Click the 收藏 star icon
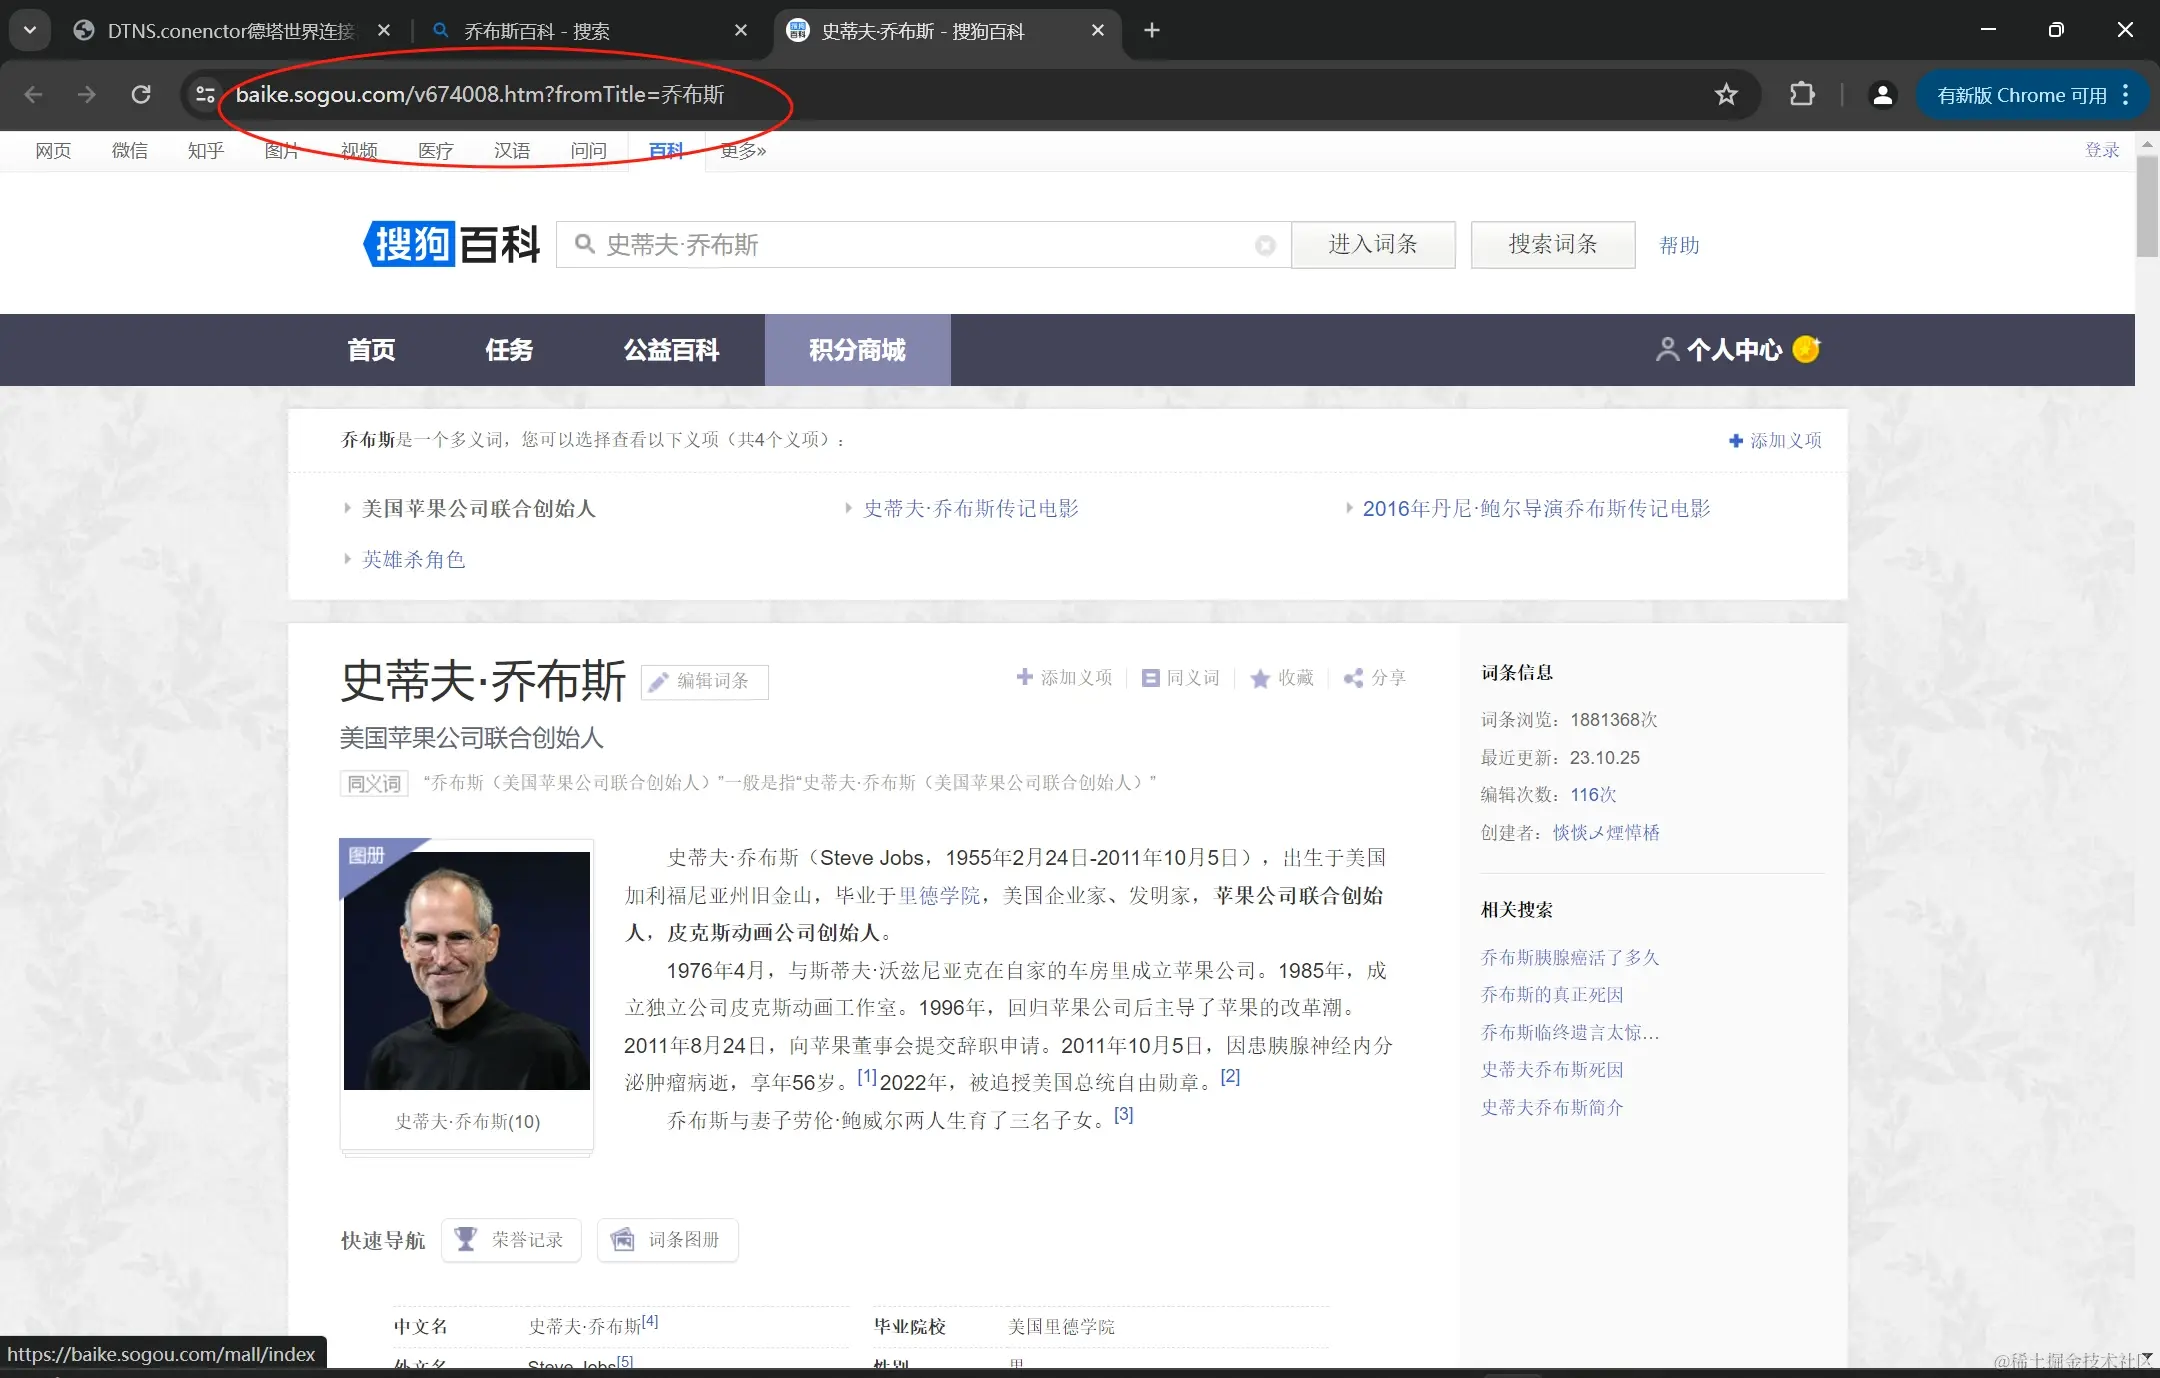Viewport: 2160px width, 1378px height. [1261, 679]
